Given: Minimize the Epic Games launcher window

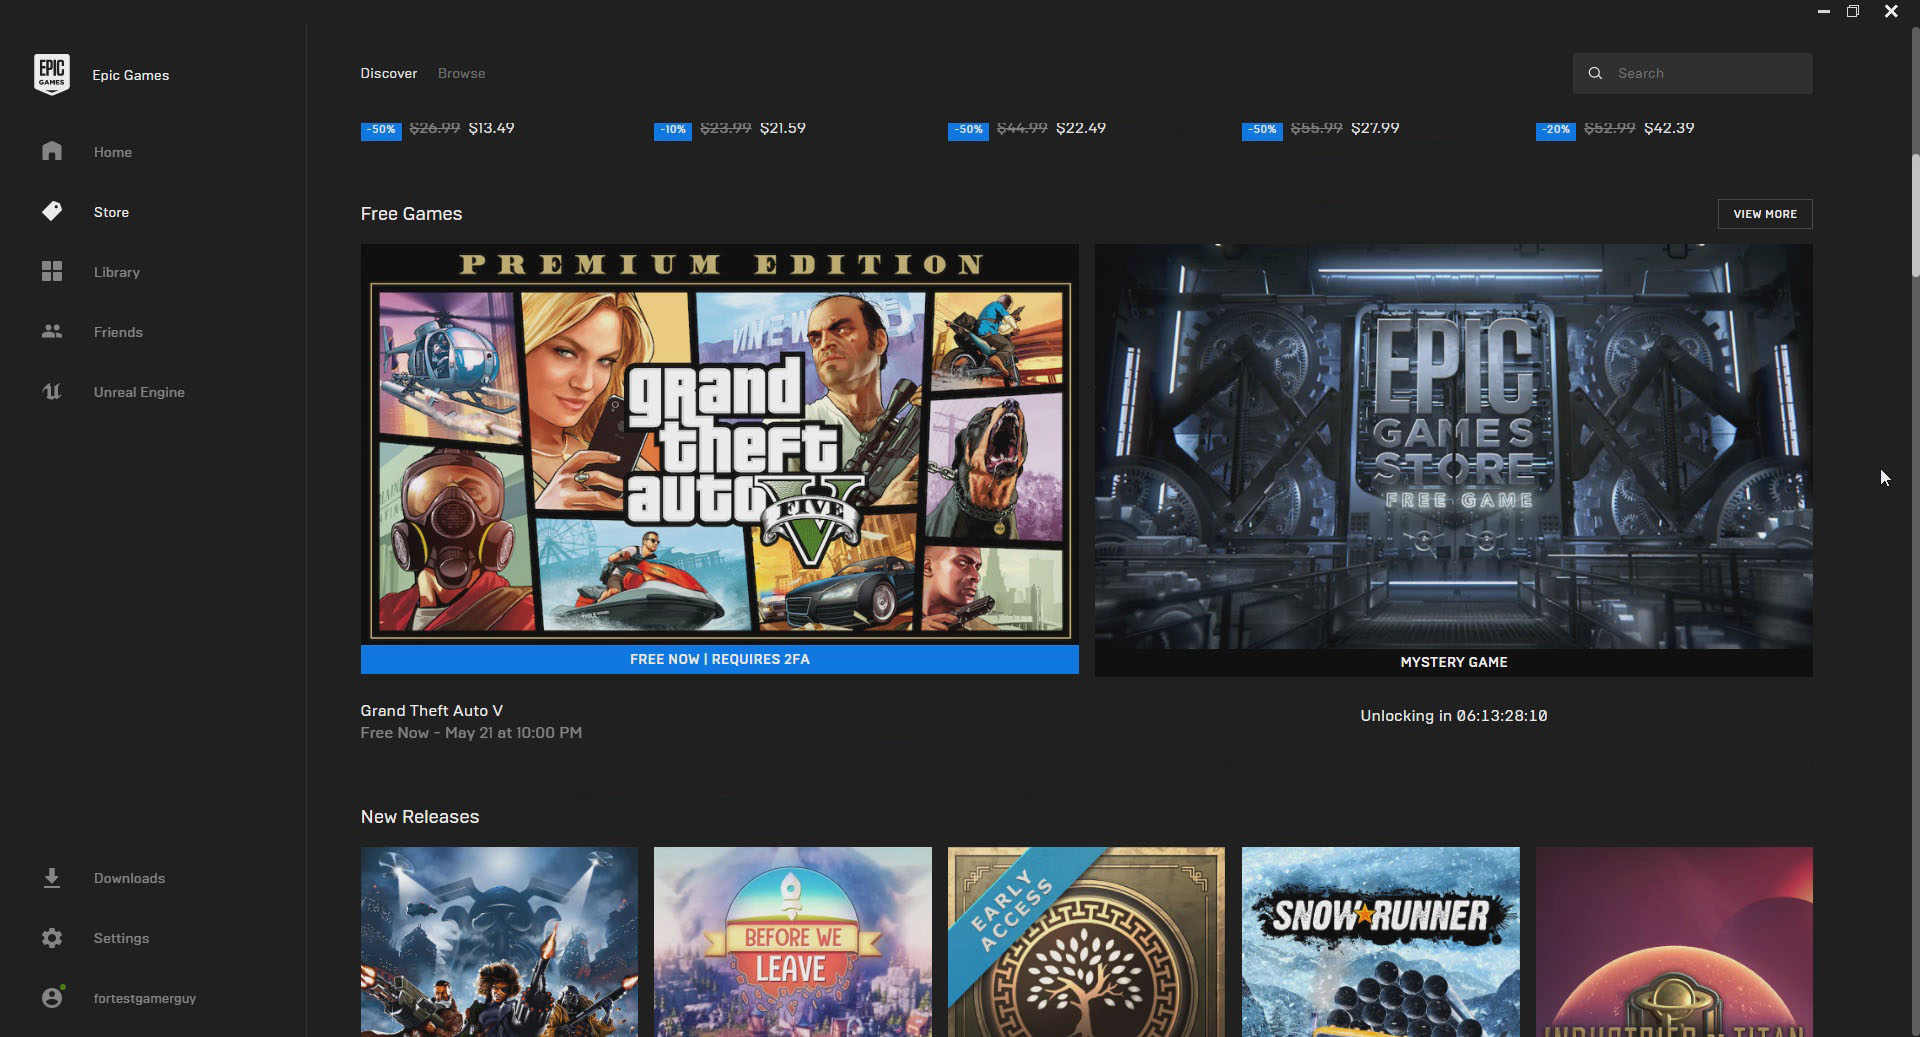Looking at the screenshot, I should [1824, 11].
